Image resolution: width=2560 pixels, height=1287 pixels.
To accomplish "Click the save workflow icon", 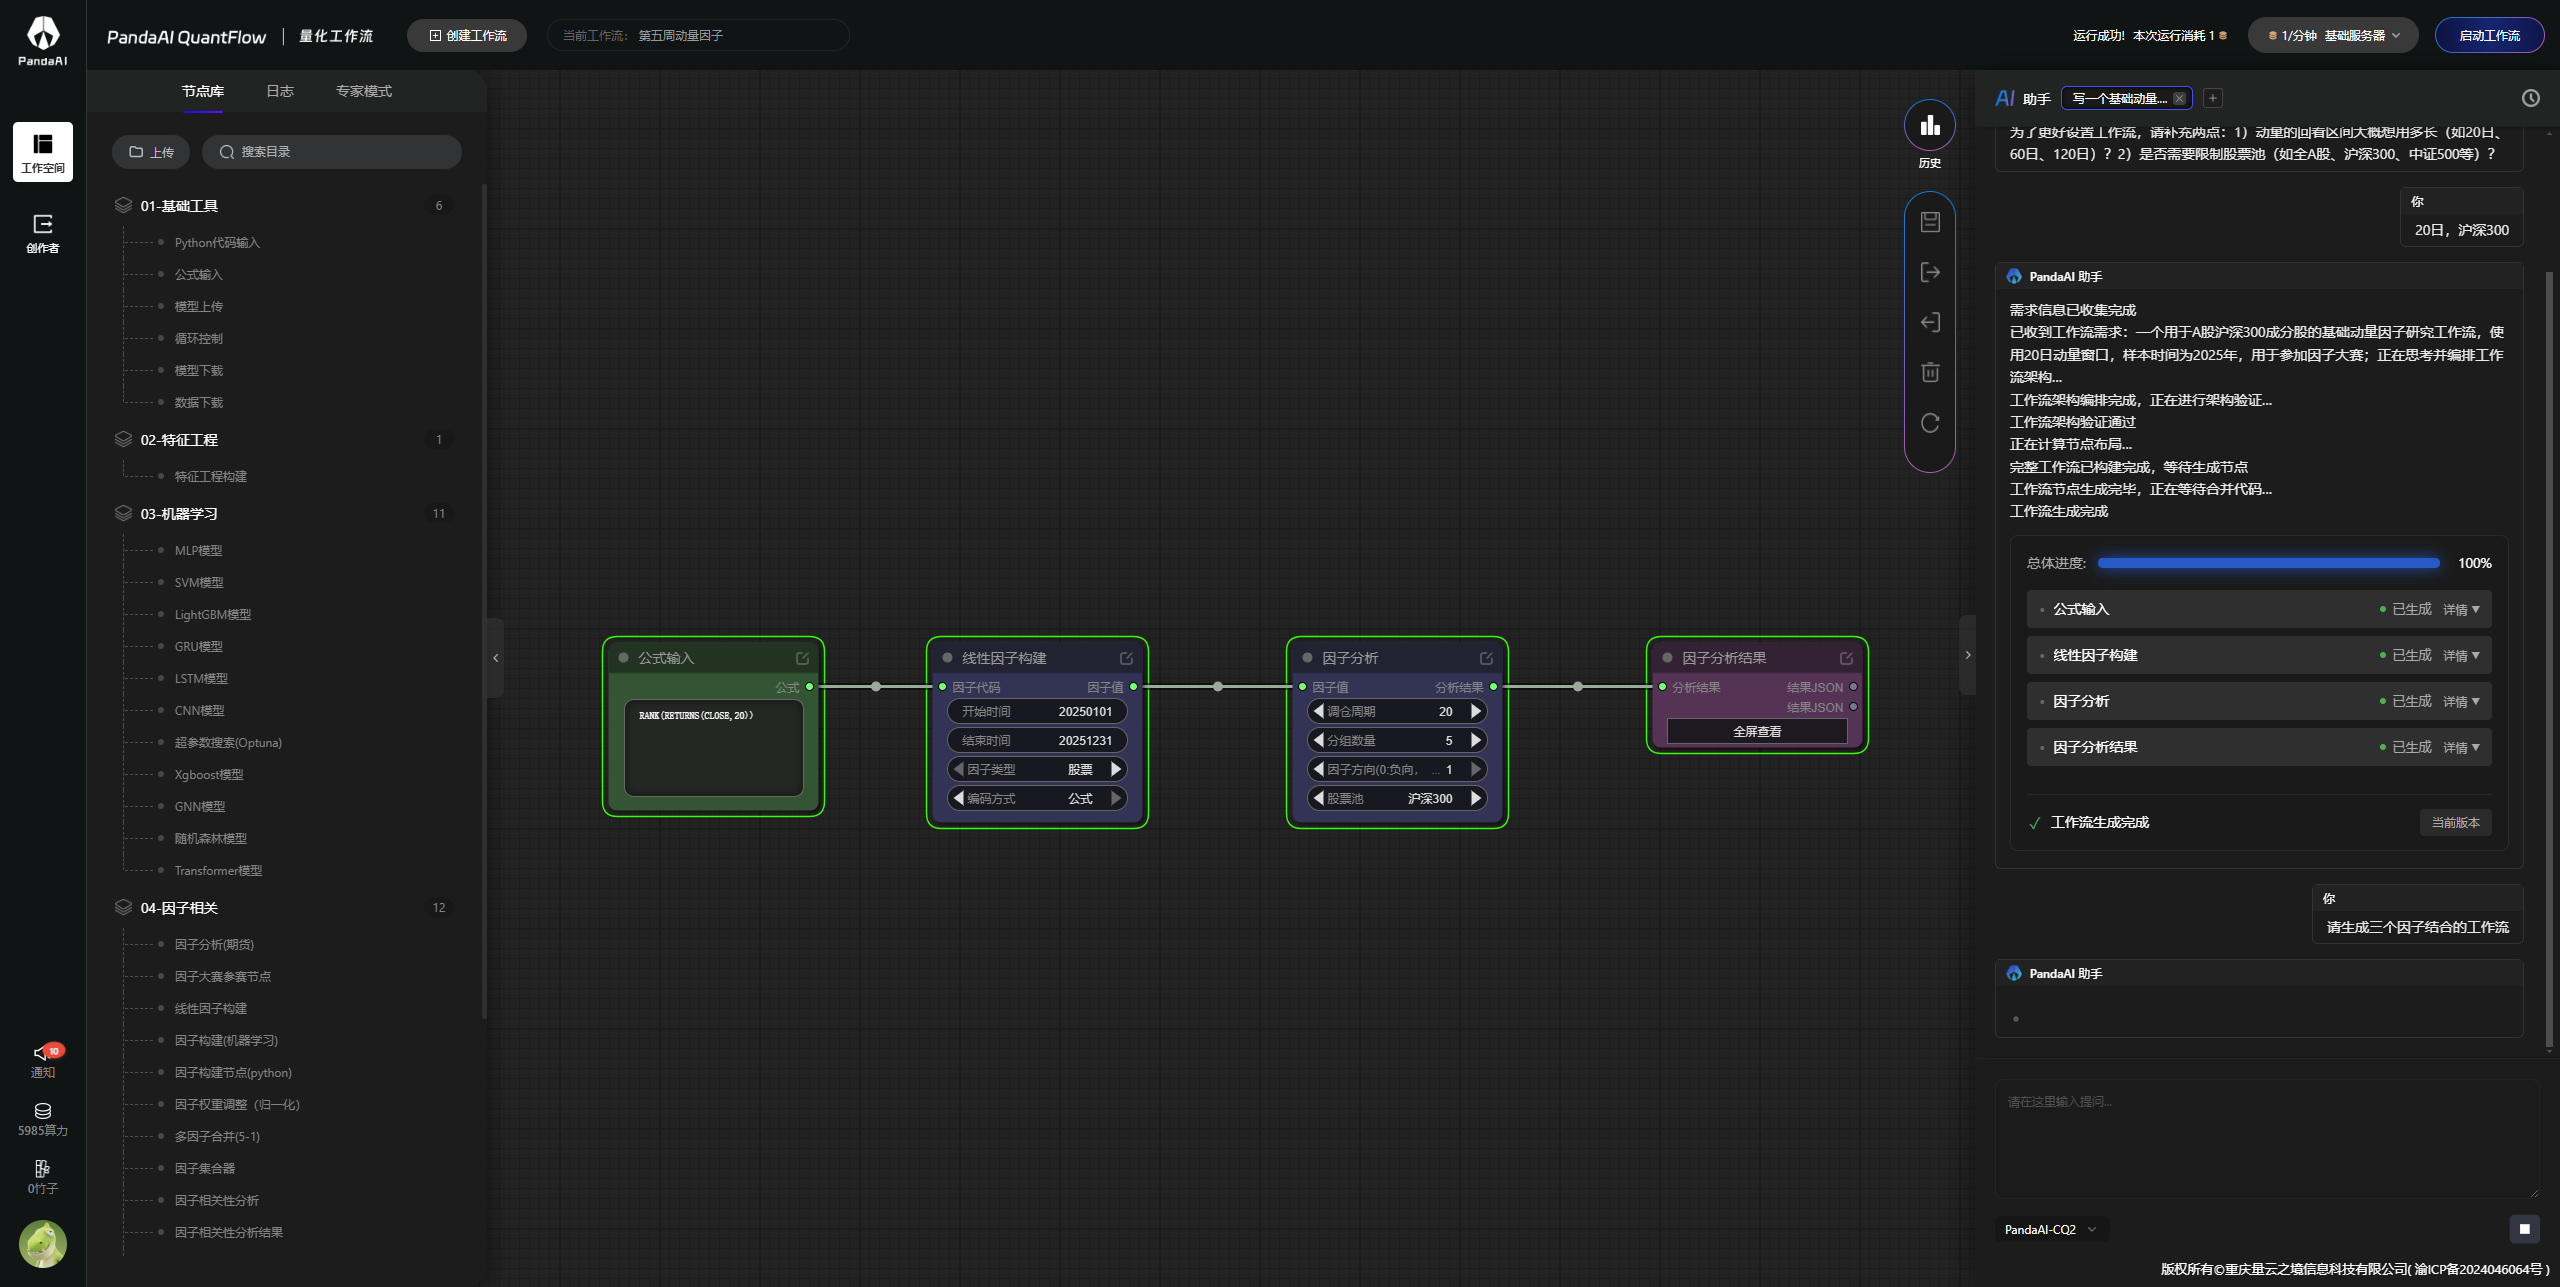I will click(x=1930, y=222).
